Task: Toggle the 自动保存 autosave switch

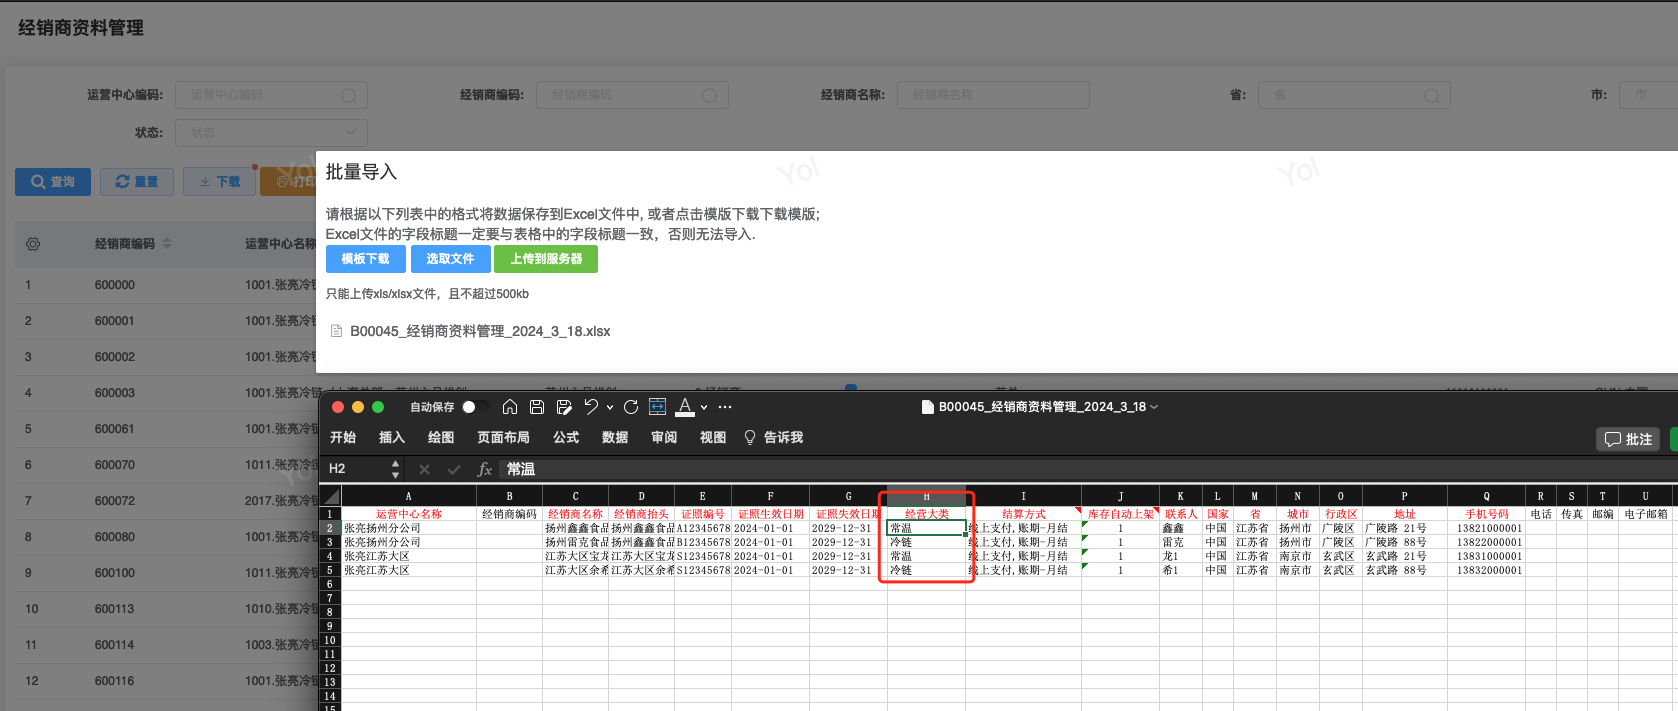Action: pyautogui.click(x=475, y=407)
